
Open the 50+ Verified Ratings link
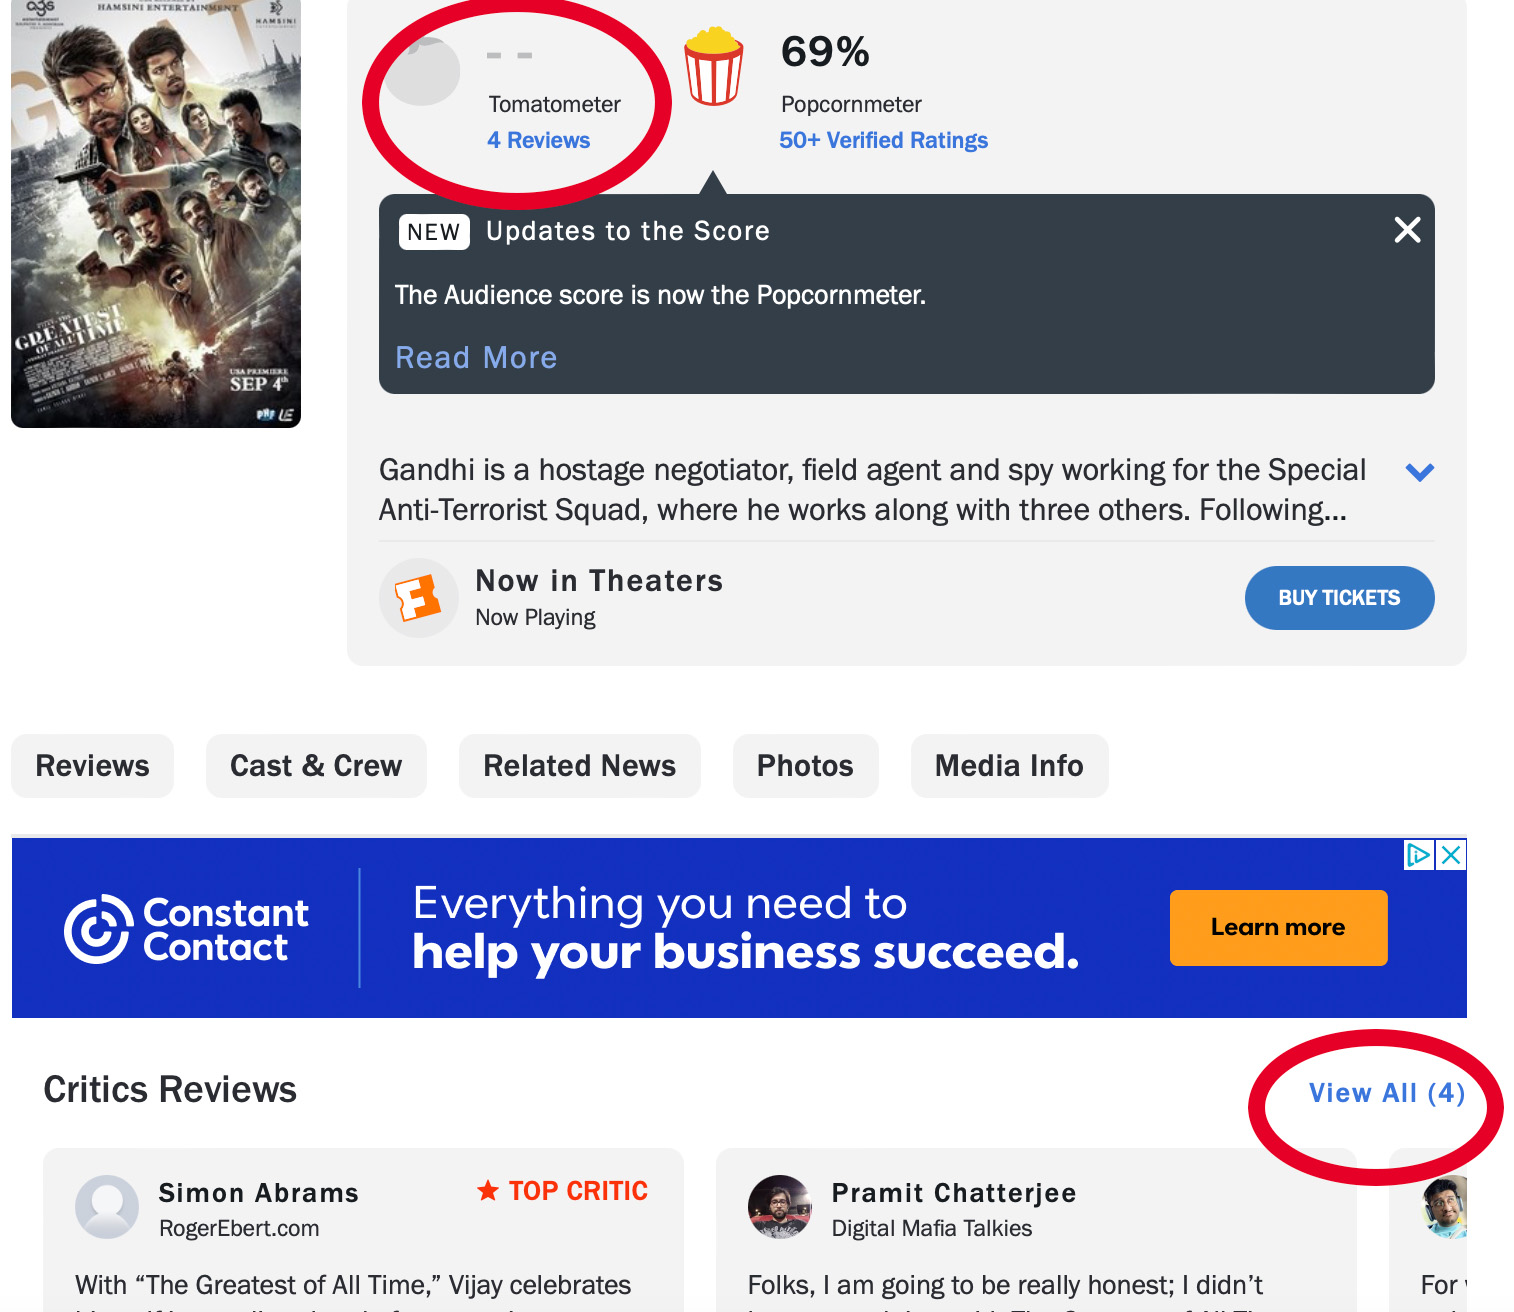[883, 140]
